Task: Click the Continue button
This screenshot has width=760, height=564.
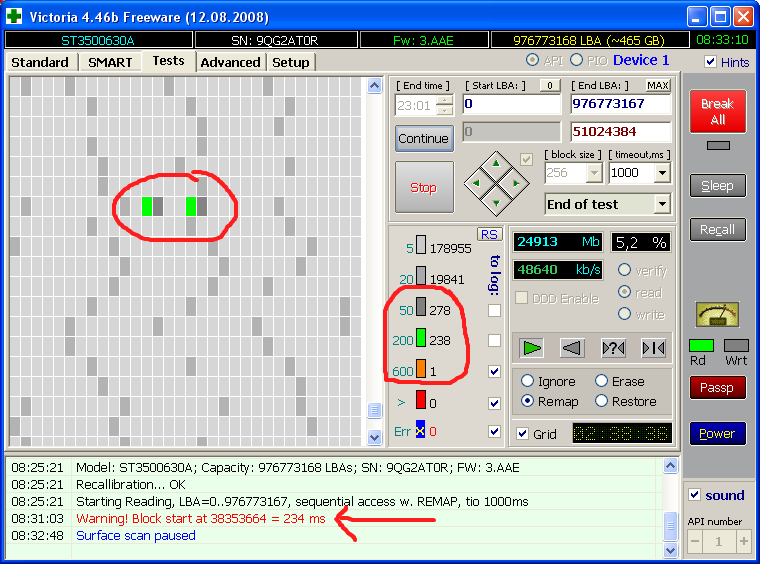Action: (424, 139)
